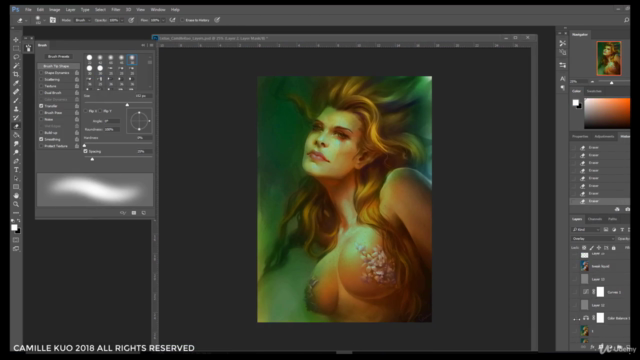
Task: Click the color picker gradient field
Action: [x=607, y=113]
